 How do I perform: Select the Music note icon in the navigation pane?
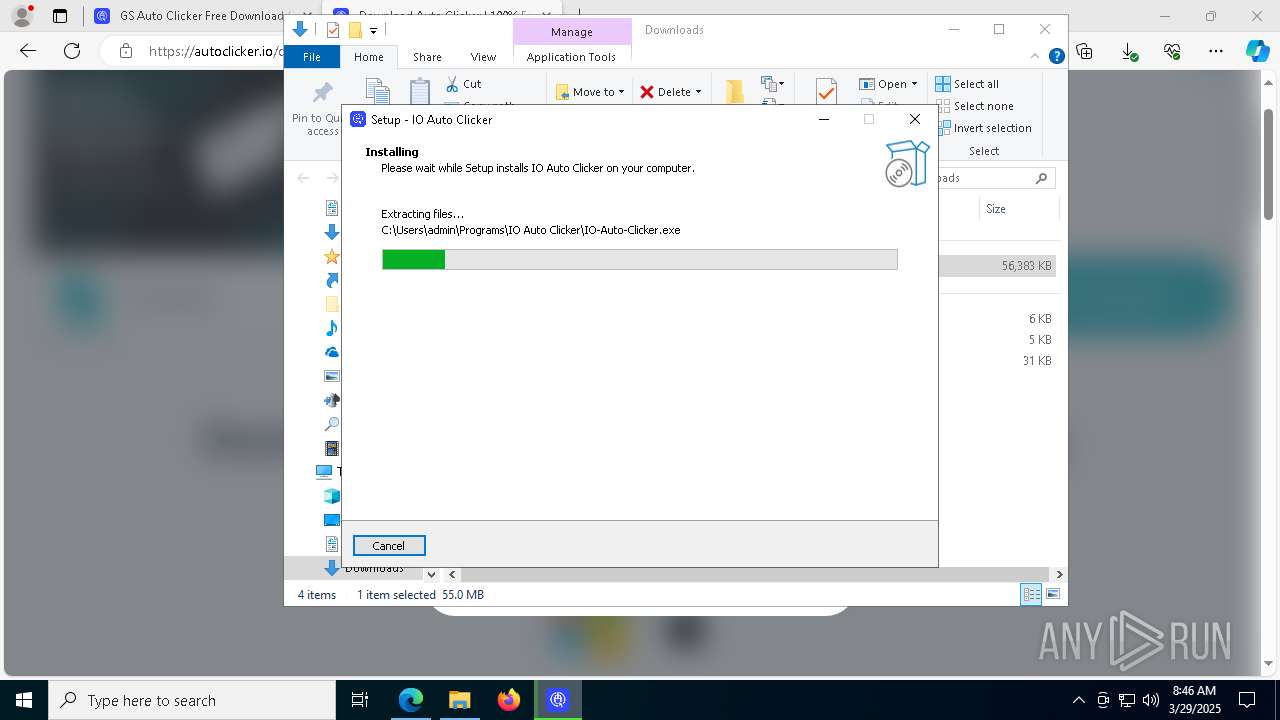(x=332, y=328)
